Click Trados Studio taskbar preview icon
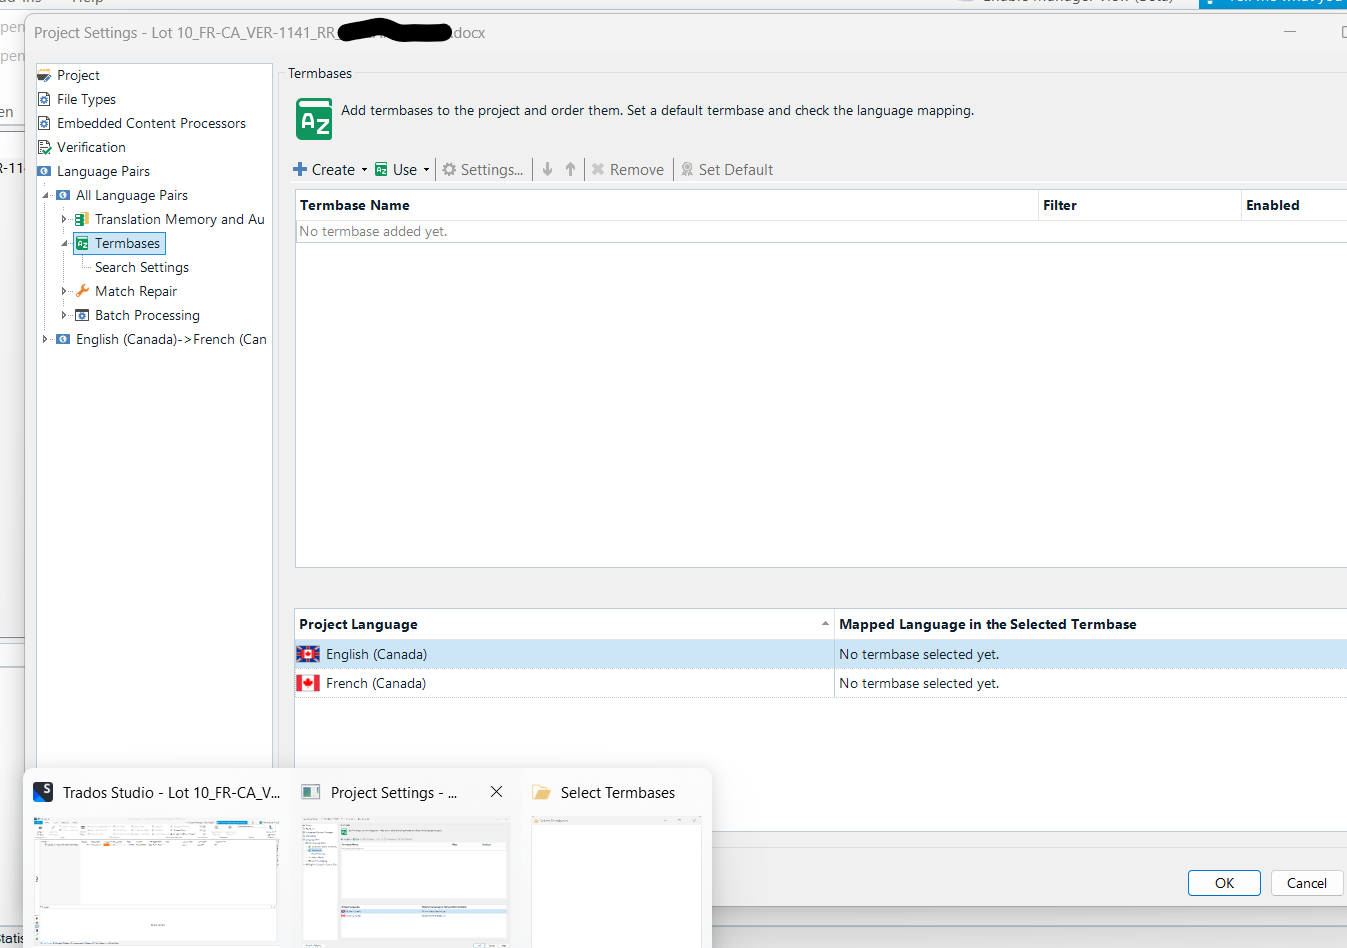Screen dimensions: 1347x948 [x=43, y=792]
